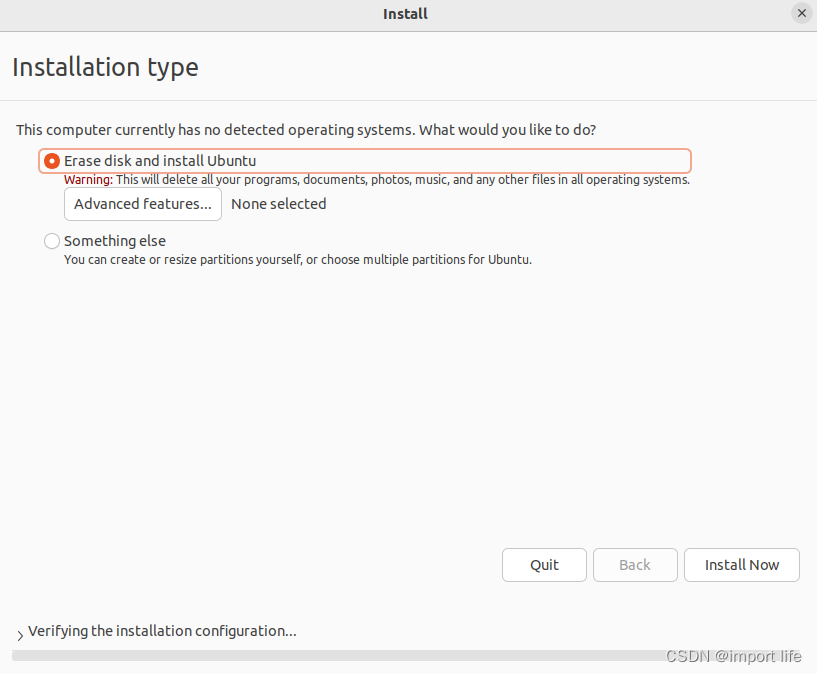Click the Quit button
The image size is (817, 674).
[544, 565]
